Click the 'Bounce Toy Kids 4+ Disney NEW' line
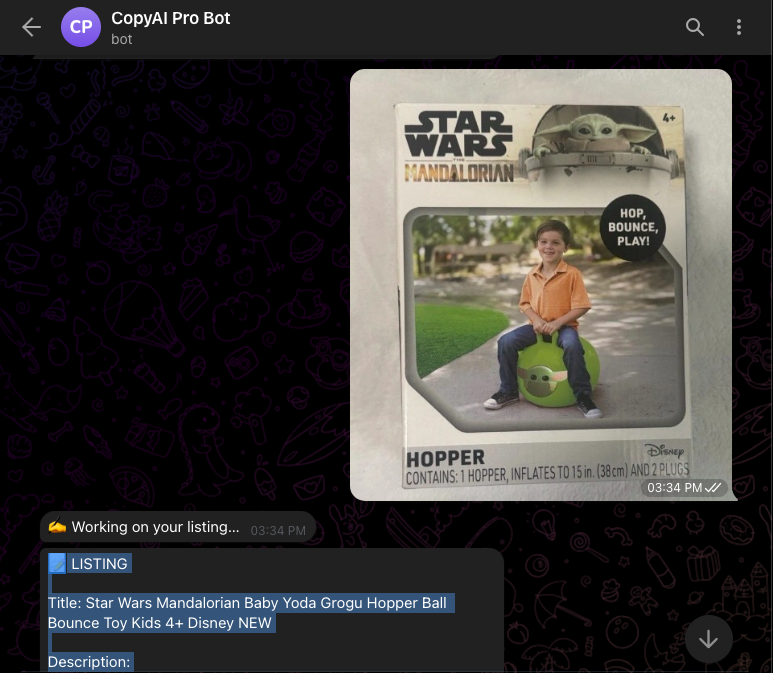The height and width of the screenshot is (673, 773). point(160,623)
